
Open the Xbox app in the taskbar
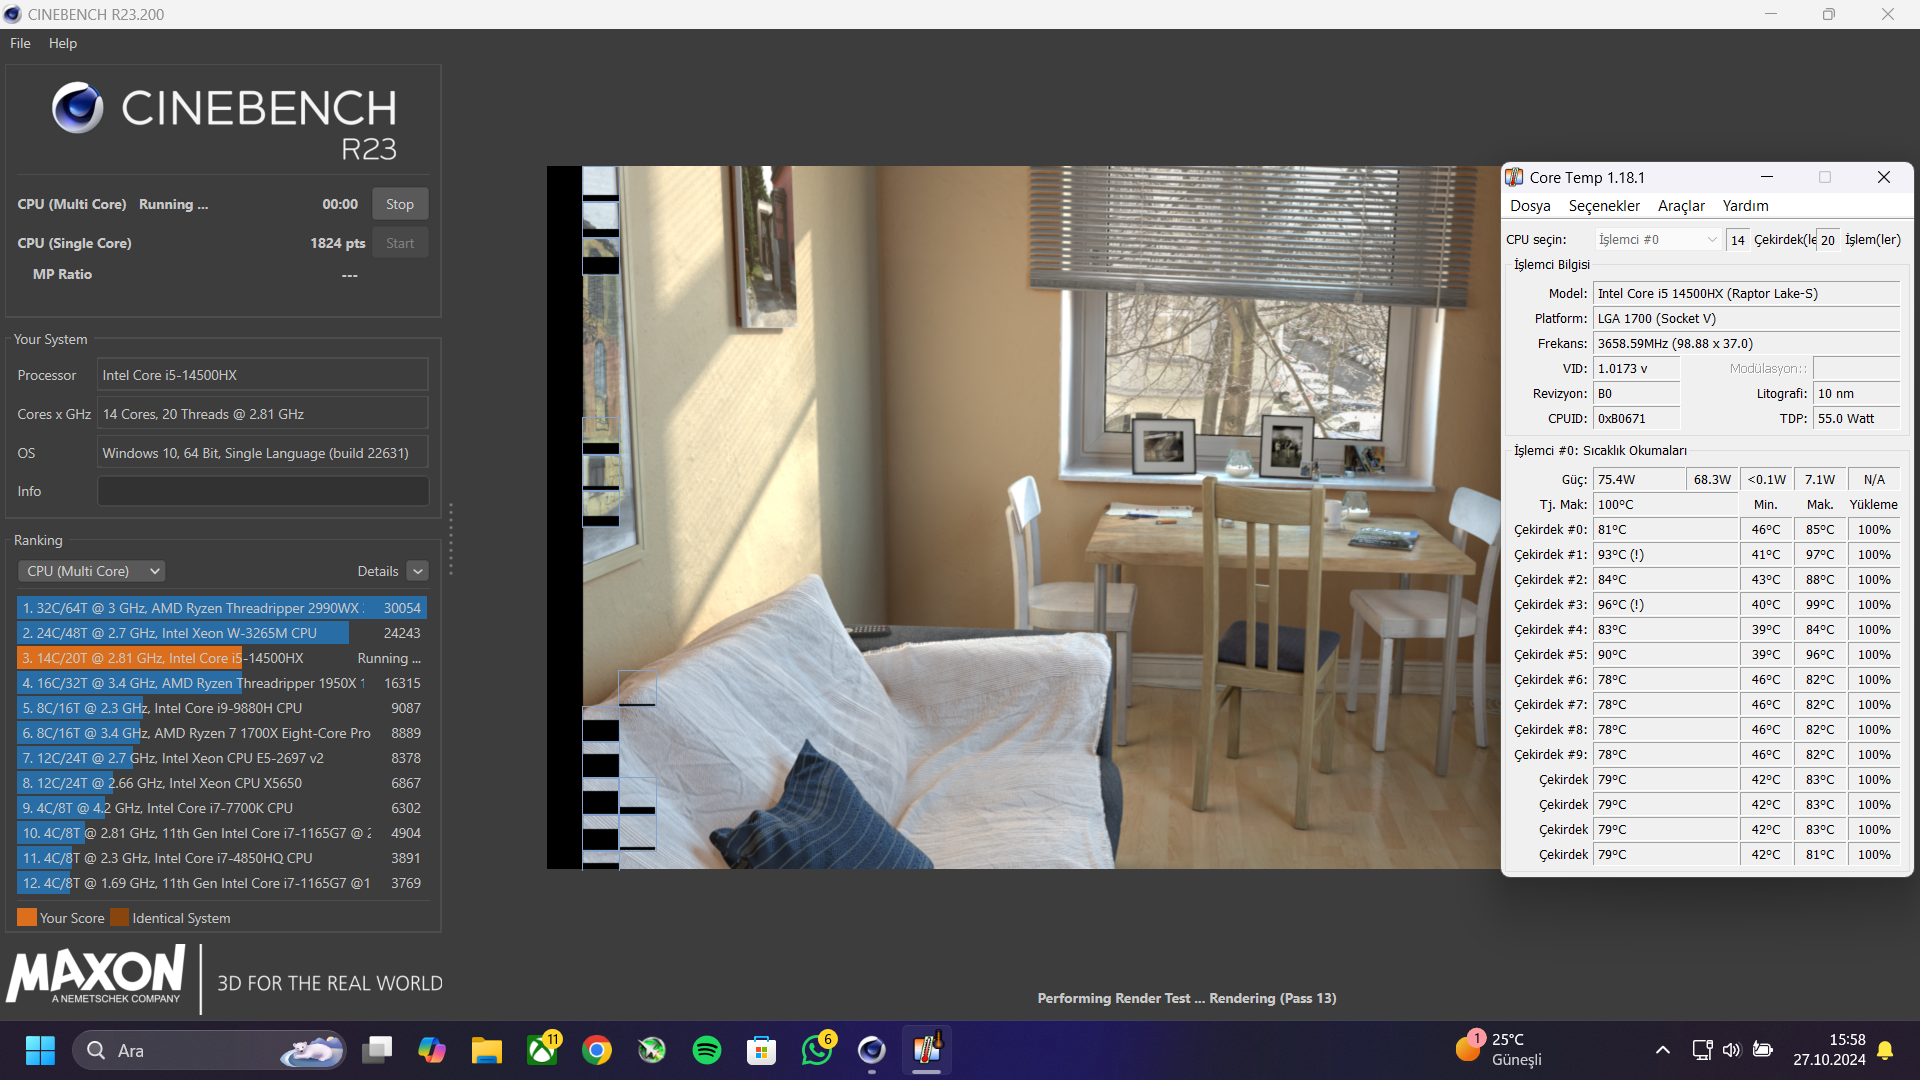point(542,1050)
